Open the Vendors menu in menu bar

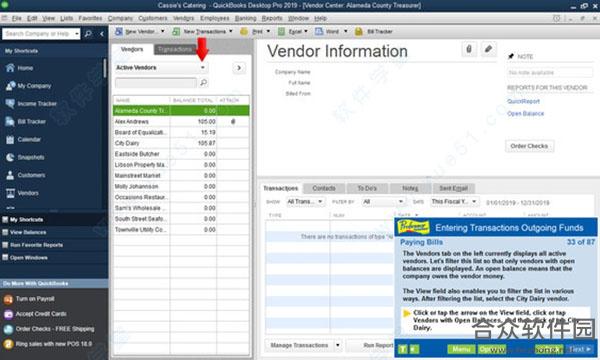pos(183,18)
